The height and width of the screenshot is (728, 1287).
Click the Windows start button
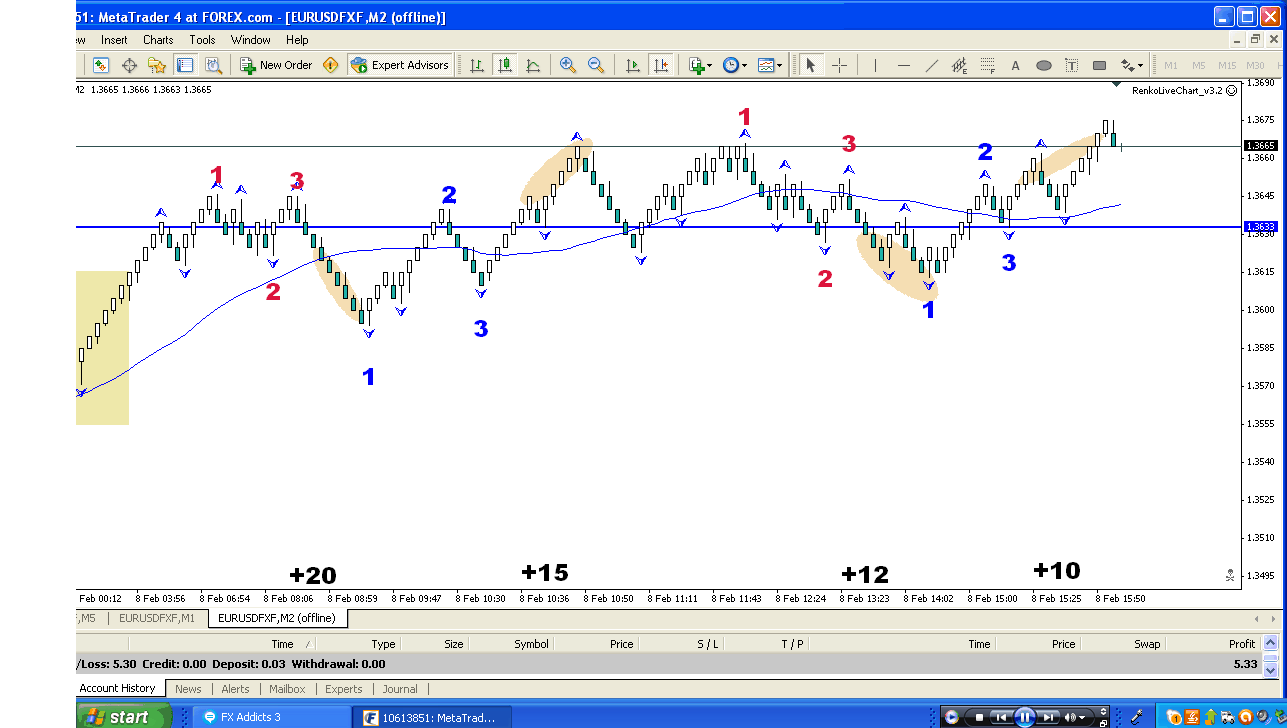click(123, 716)
